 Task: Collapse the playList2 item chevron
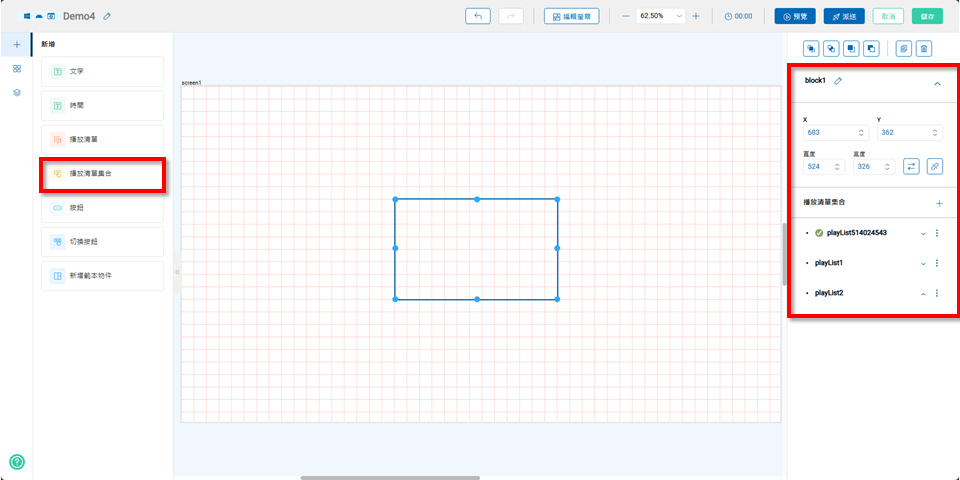coord(923,293)
